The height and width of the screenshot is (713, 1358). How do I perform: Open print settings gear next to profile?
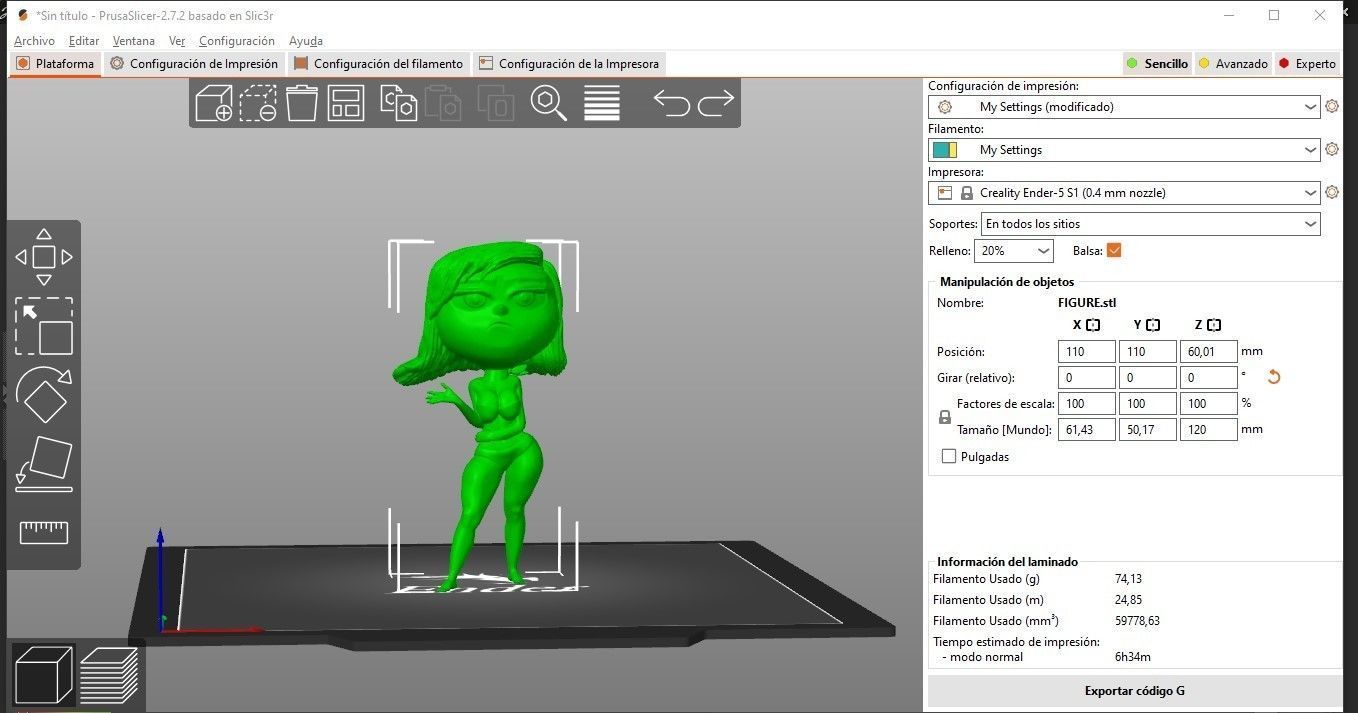[x=1332, y=107]
